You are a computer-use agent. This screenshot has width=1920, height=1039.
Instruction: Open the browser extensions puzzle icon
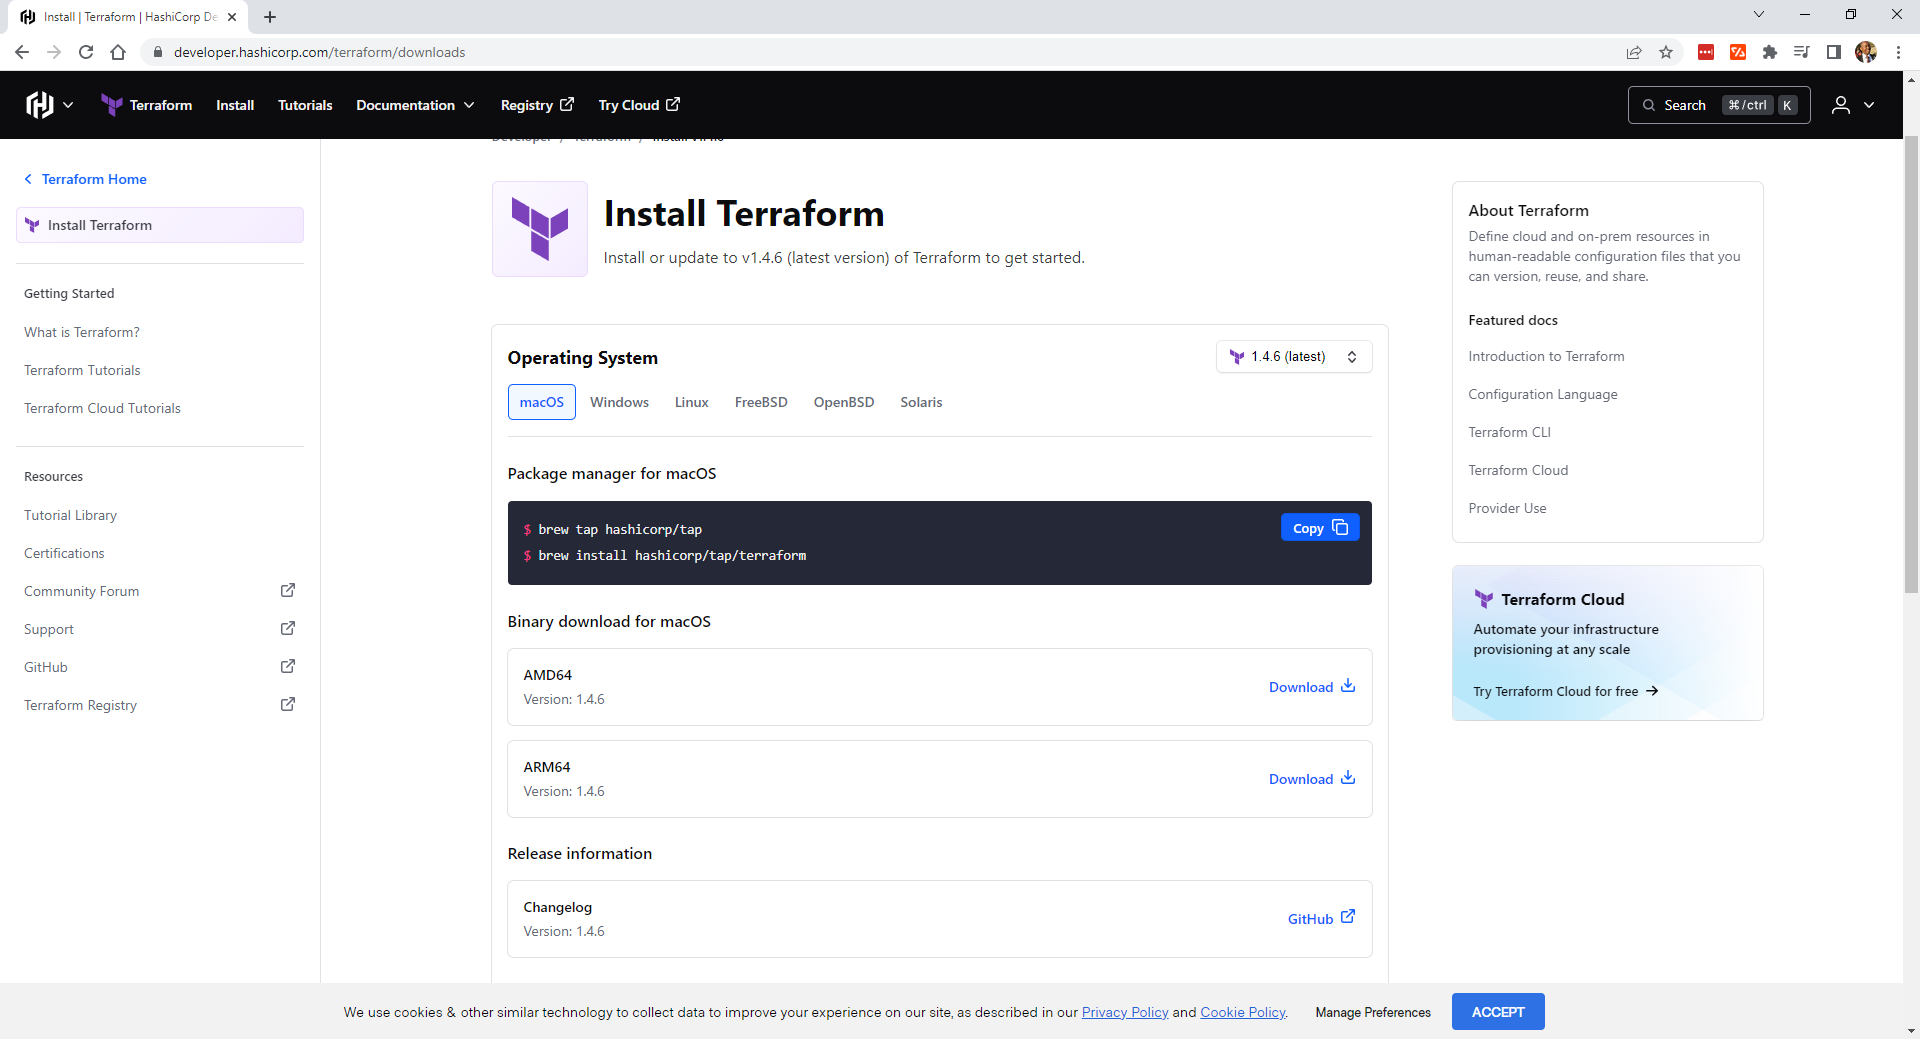(1770, 52)
